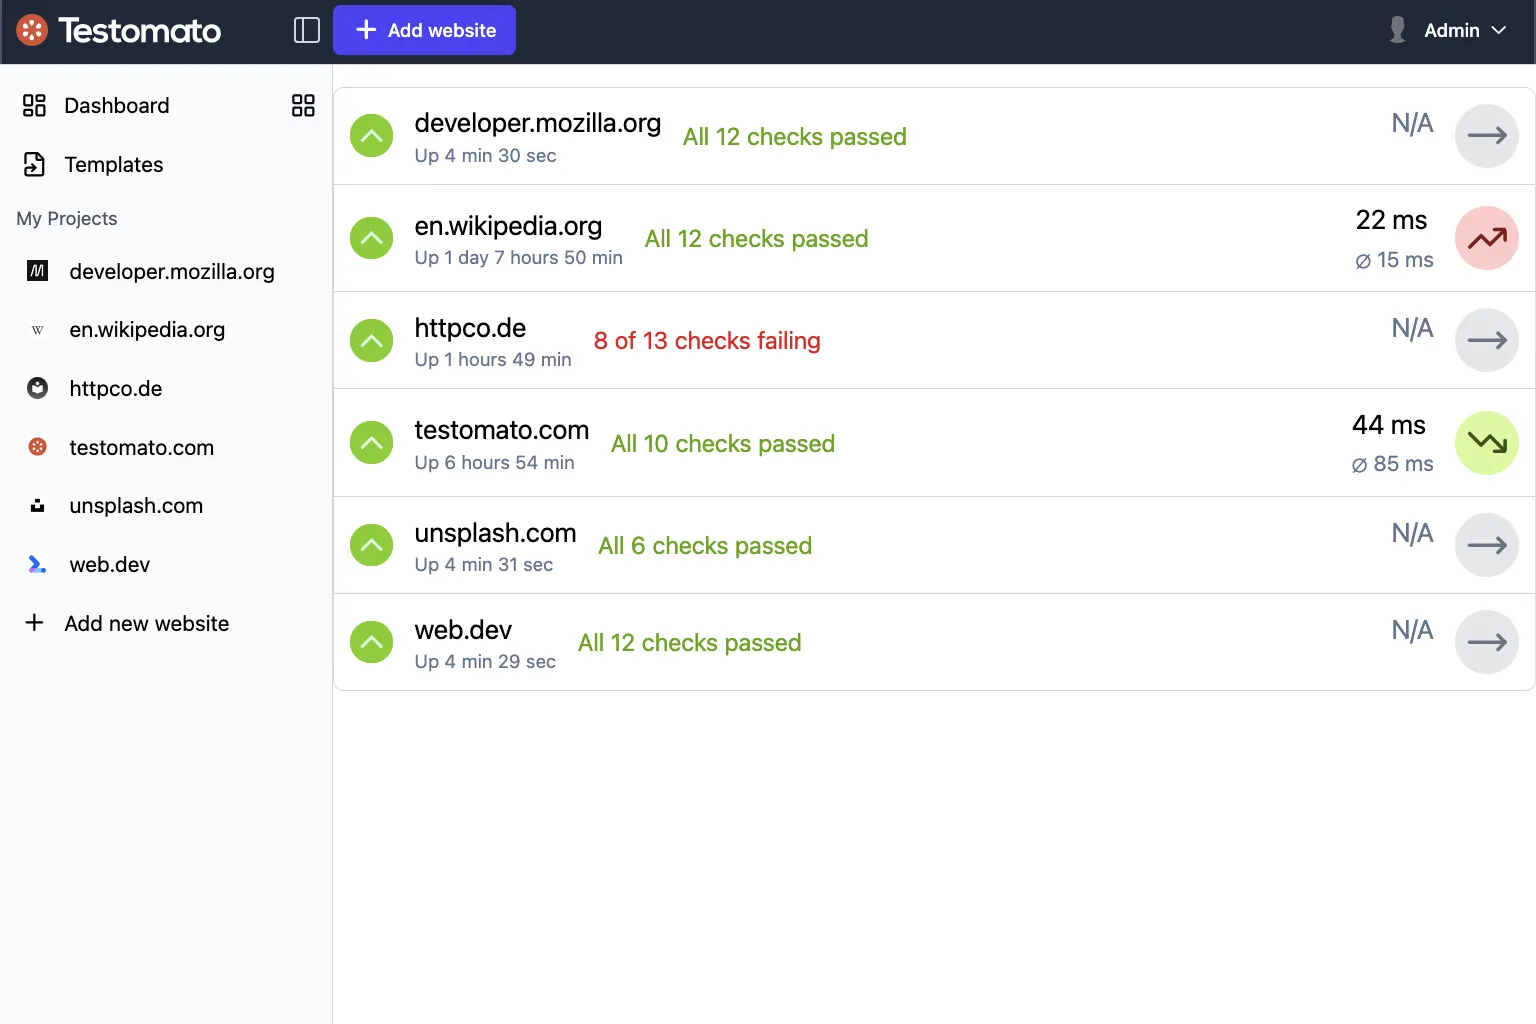1536x1024 pixels.
Task: Click the web.dev favicon in sidebar
Action: (x=38, y=565)
